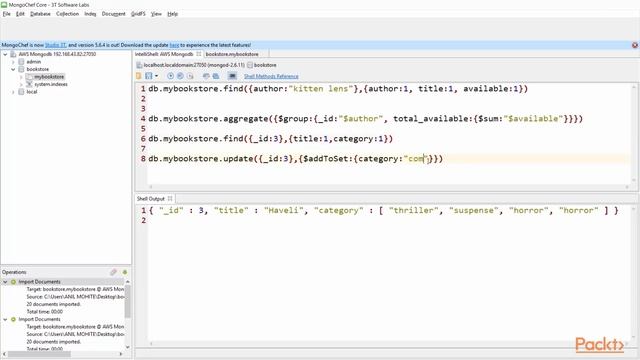640x360 pixels.
Task: Open the Database menu
Action: (40, 14)
